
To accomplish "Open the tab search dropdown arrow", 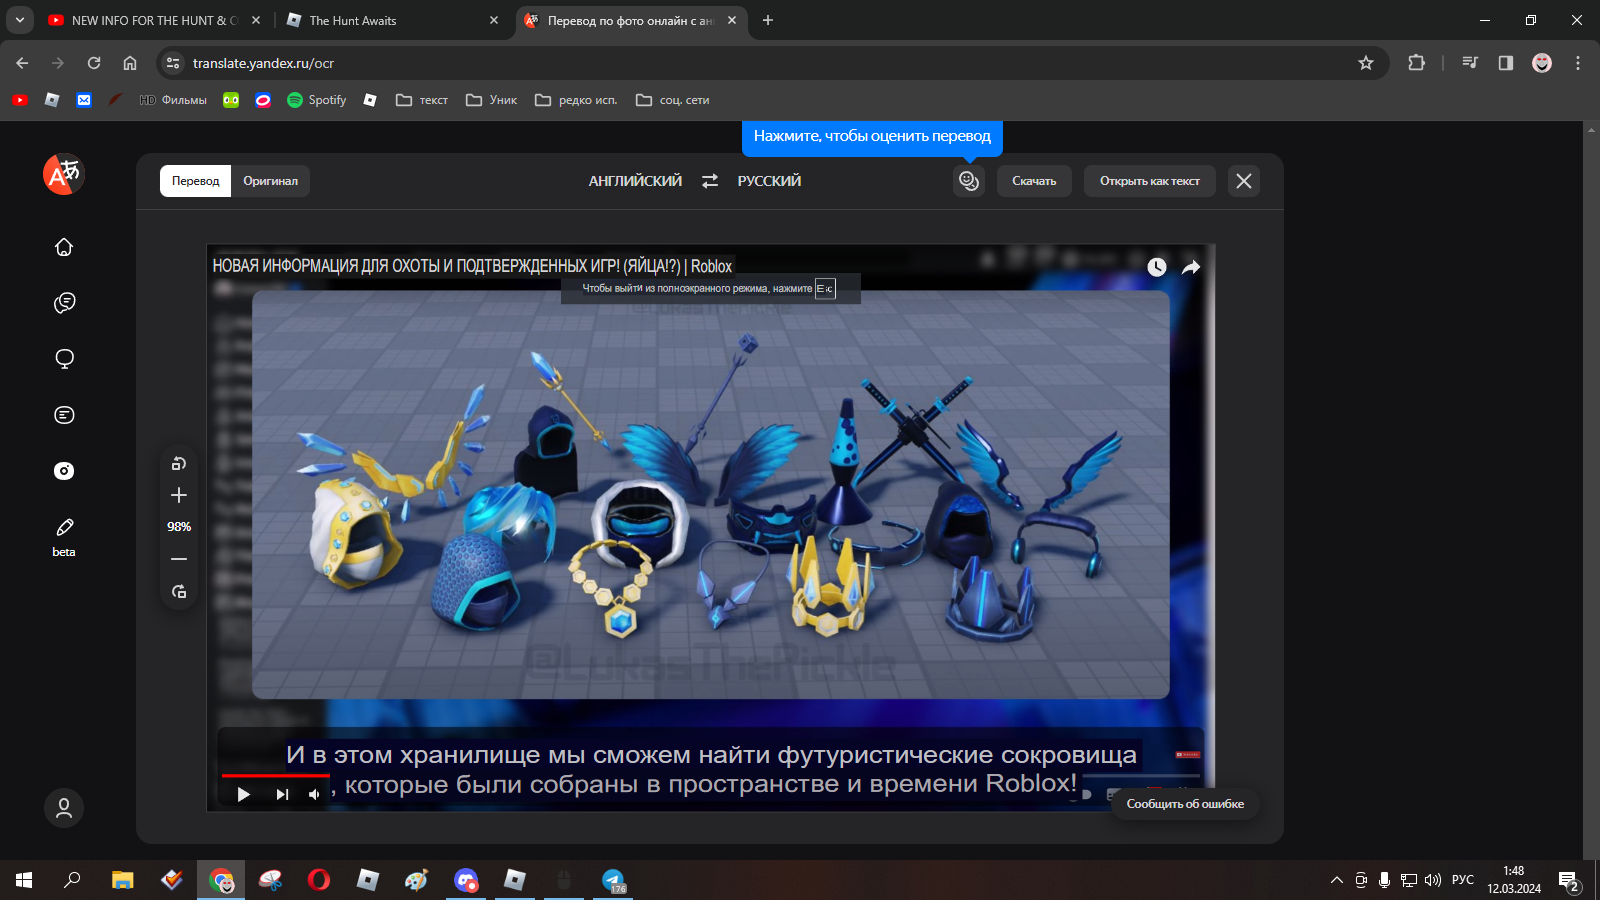I will [x=19, y=20].
